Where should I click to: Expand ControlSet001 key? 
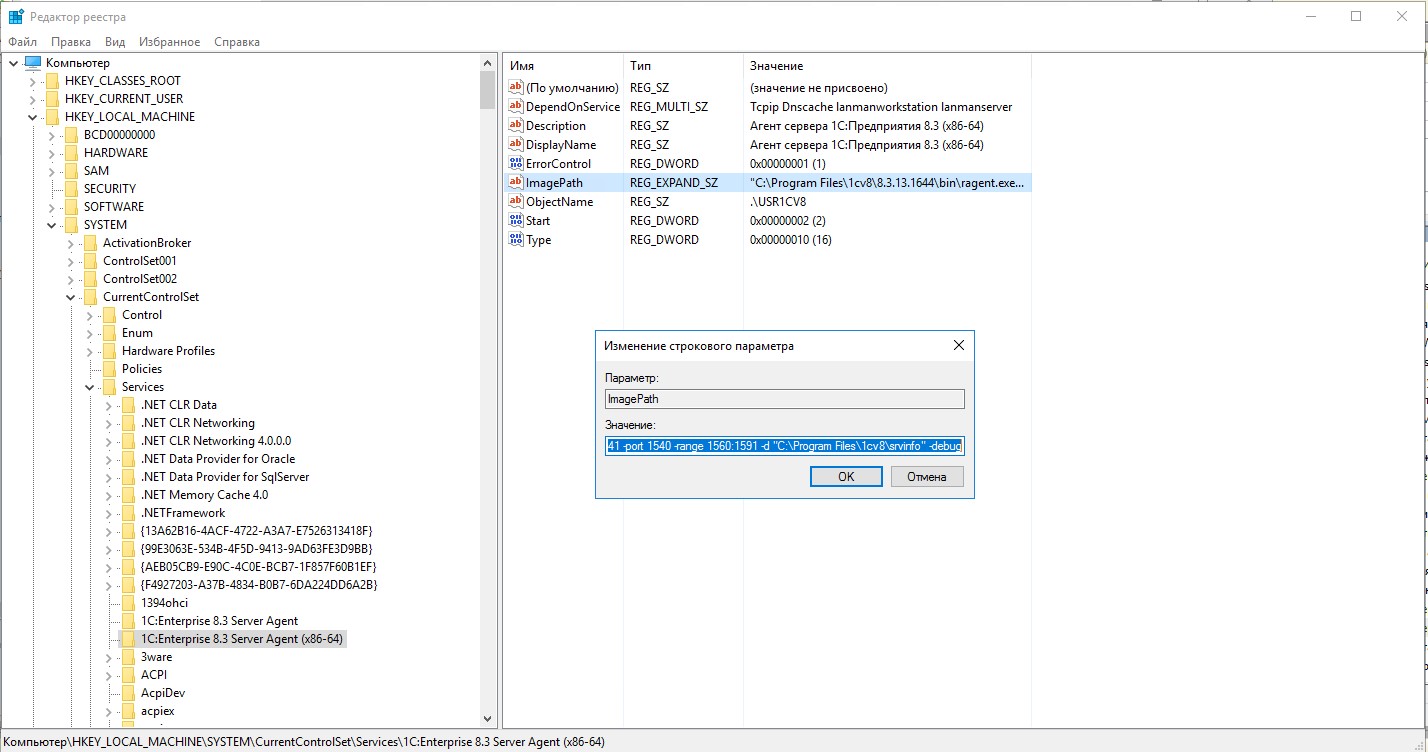pyautogui.click(x=70, y=261)
